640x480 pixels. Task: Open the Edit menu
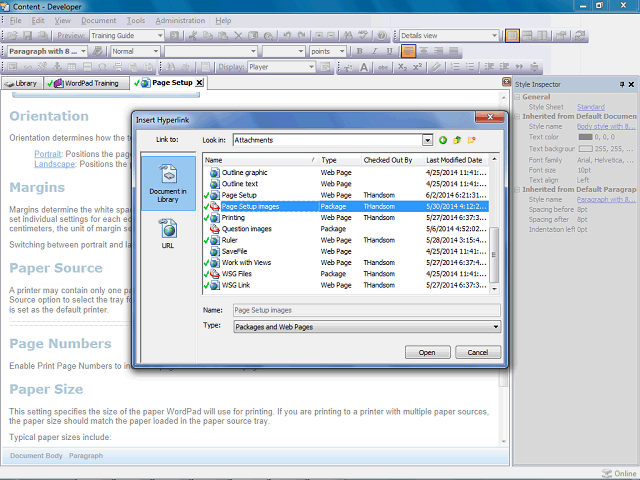[38, 20]
